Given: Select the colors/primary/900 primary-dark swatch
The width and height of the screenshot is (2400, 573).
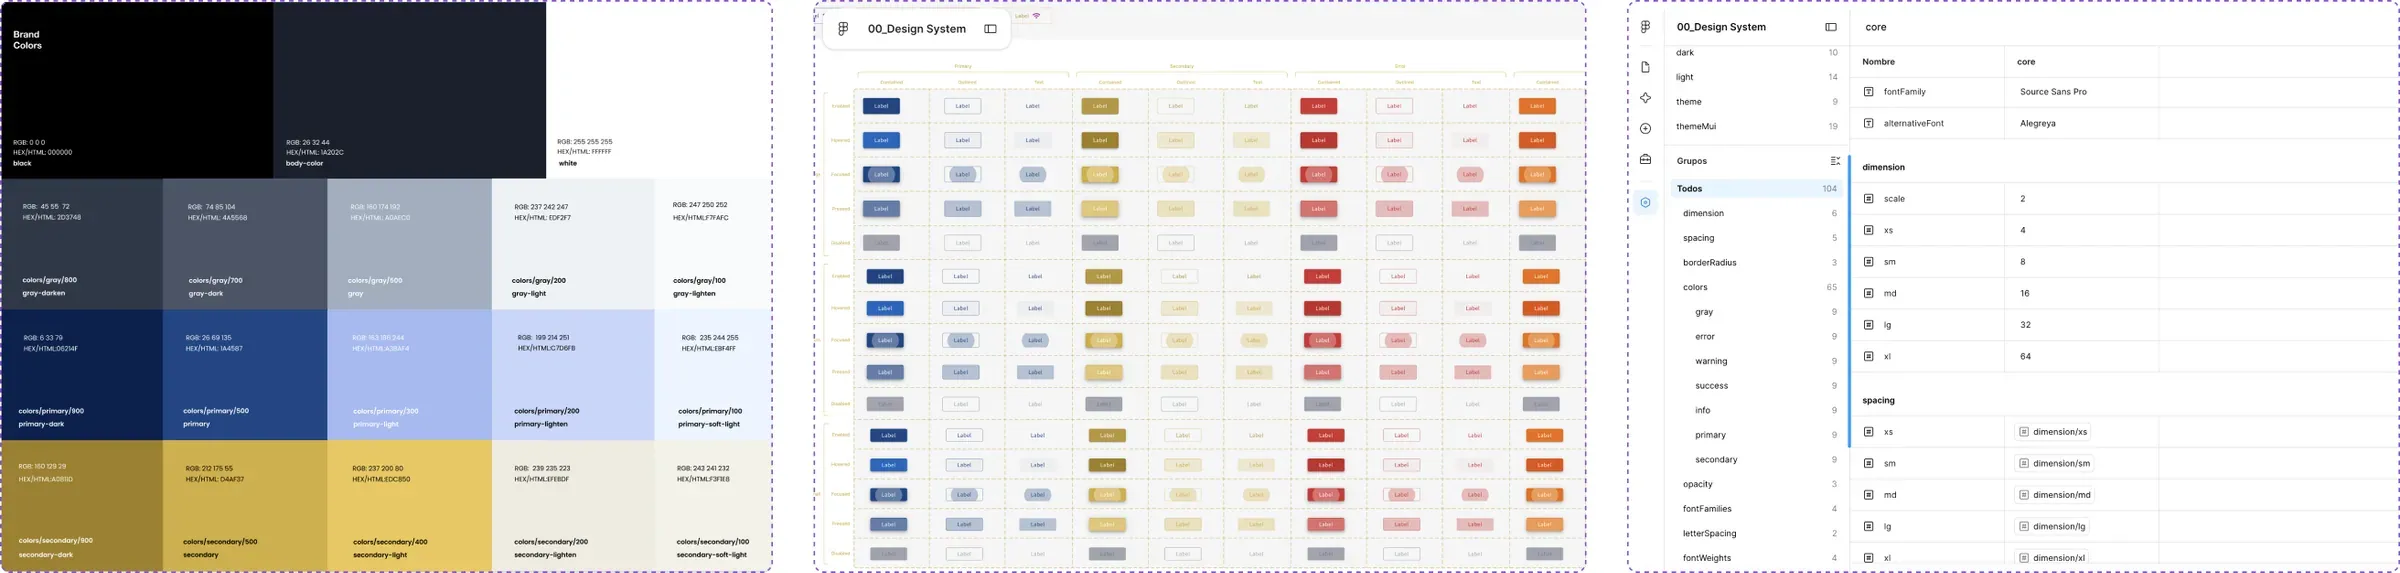Looking at the screenshot, I should [x=81, y=375].
